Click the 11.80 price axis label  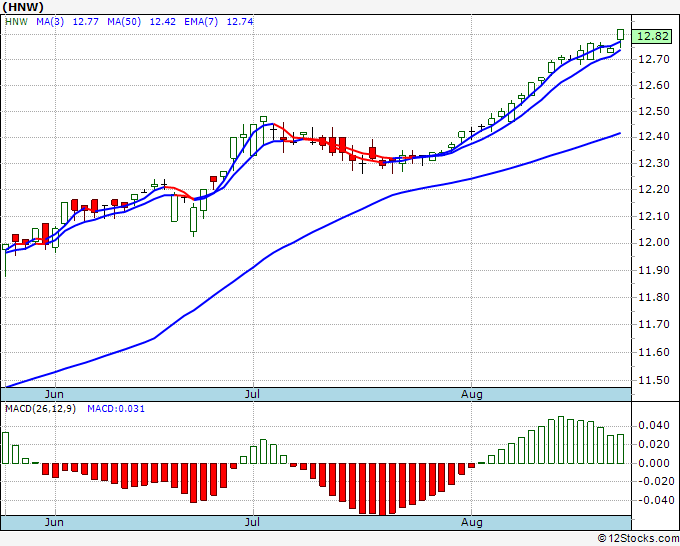[x=654, y=298]
